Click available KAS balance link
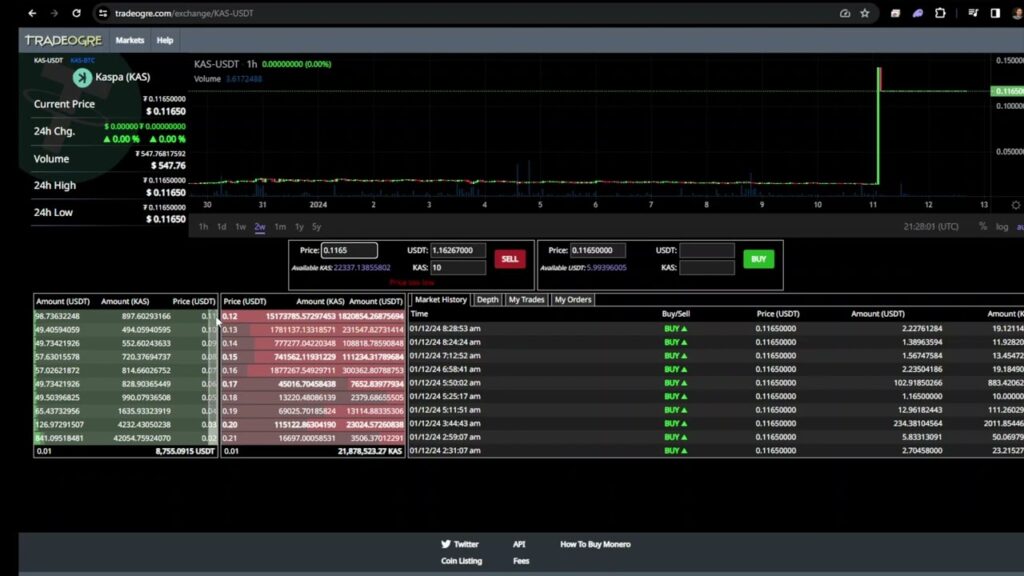Image resolution: width=1024 pixels, height=576 pixels. [x=362, y=268]
